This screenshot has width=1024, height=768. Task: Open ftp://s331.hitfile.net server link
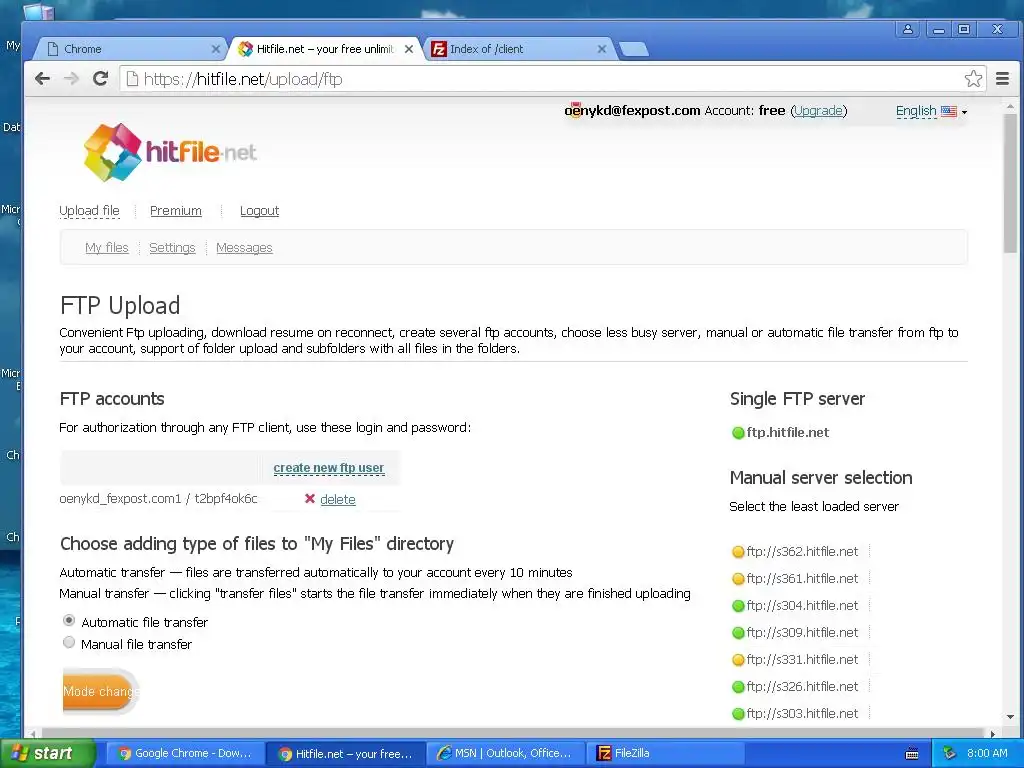(802, 660)
